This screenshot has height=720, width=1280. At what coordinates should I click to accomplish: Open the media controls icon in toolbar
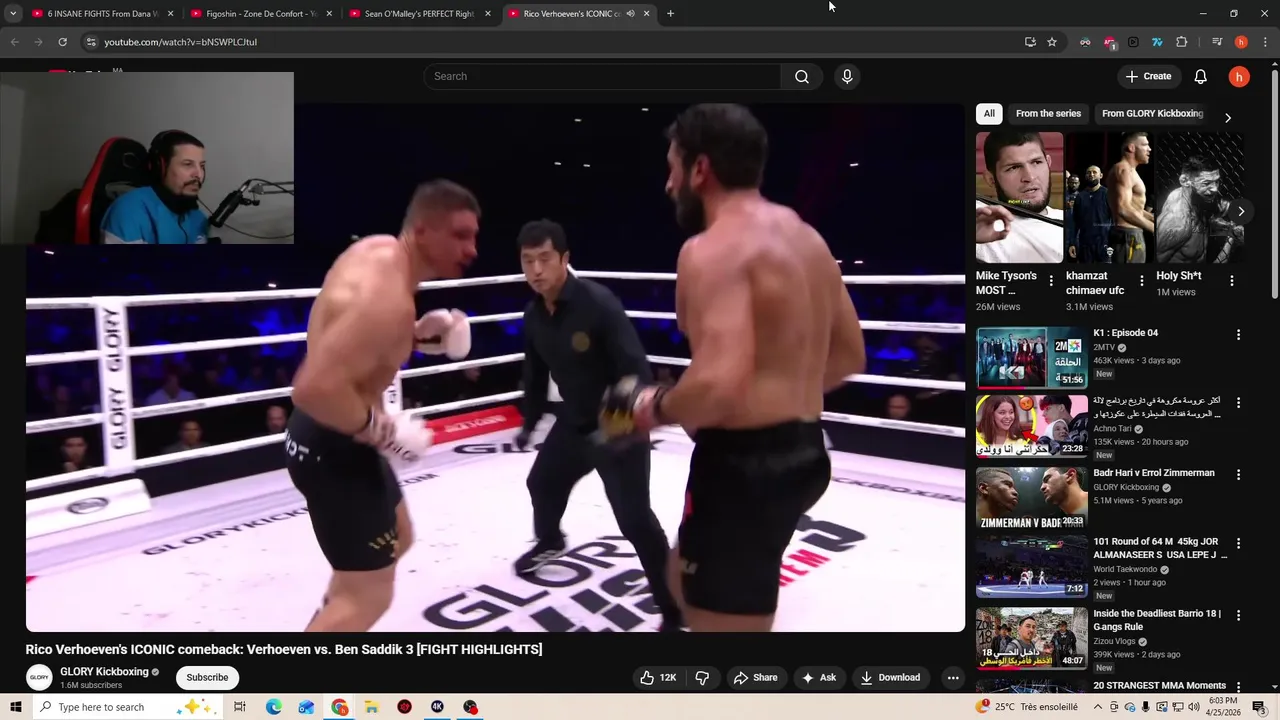click(1217, 42)
